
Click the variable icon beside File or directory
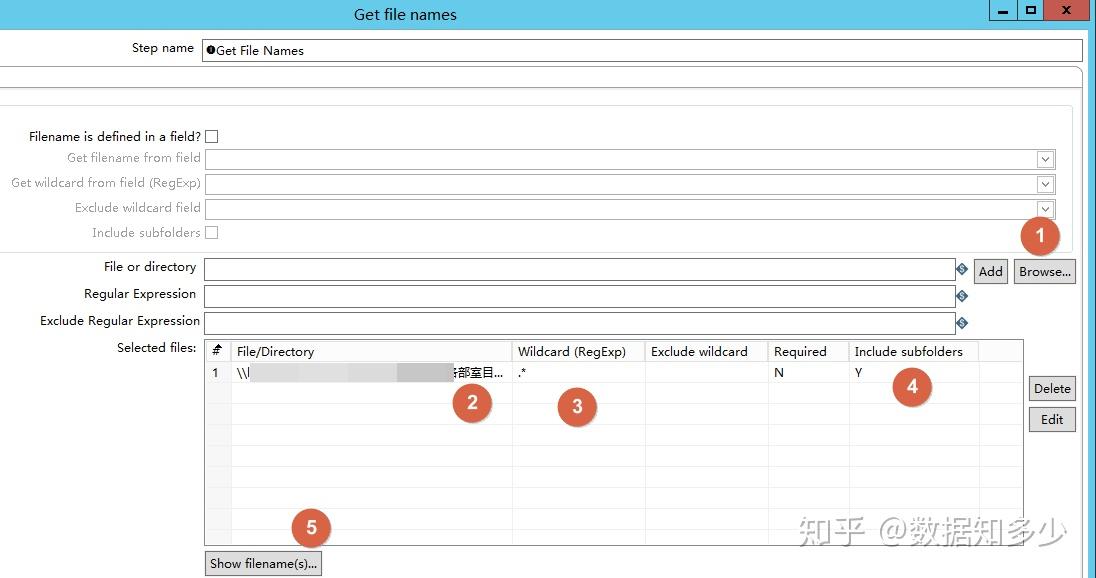(x=961, y=269)
